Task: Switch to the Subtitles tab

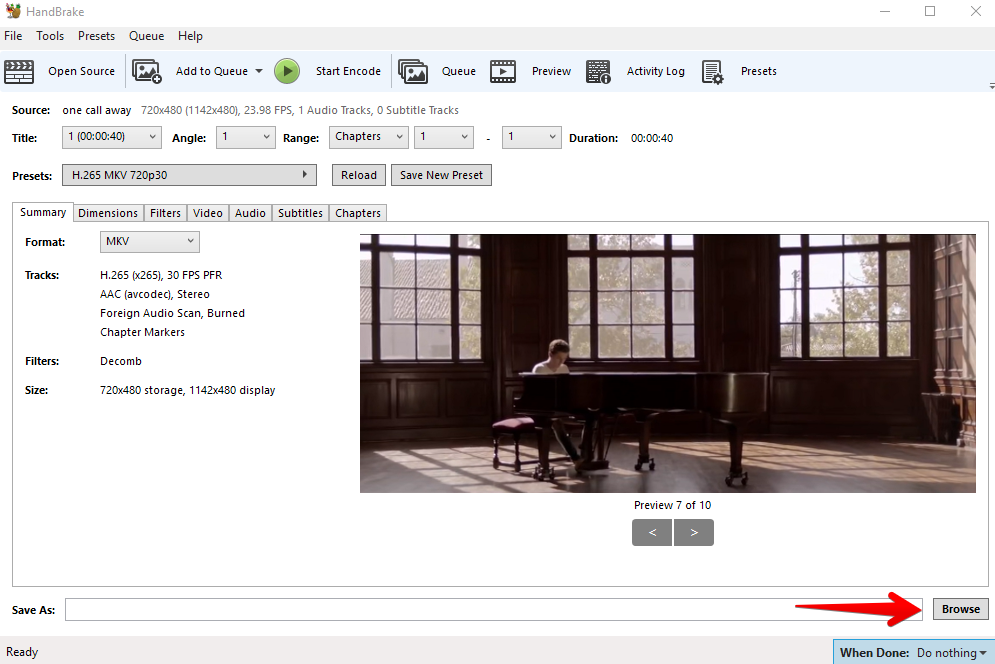Action: pyautogui.click(x=301, y=213)
